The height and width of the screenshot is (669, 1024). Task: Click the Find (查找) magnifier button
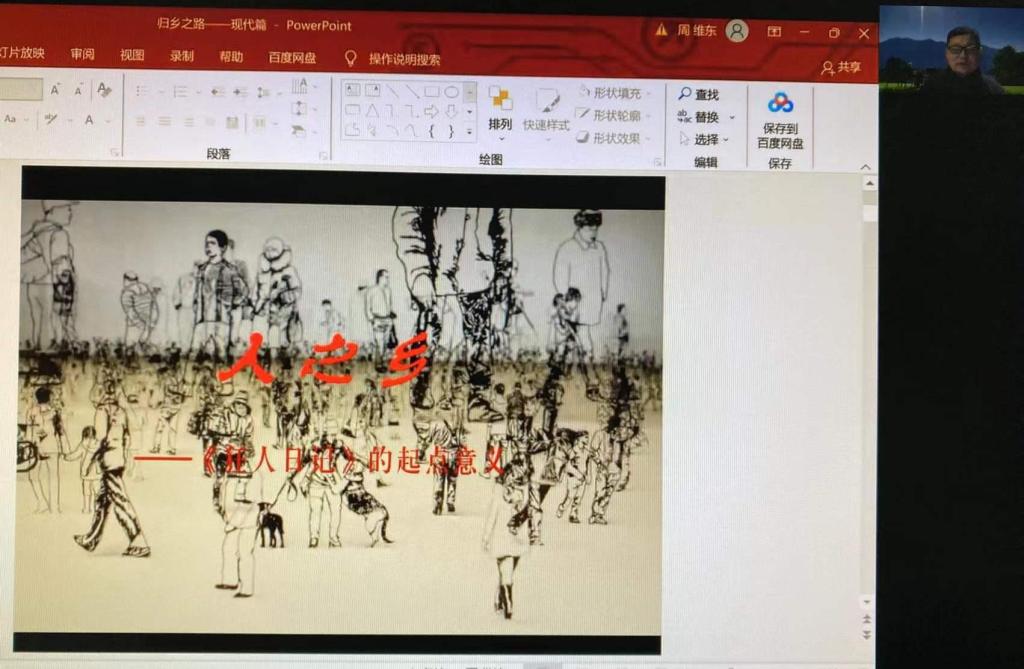point(699,94)
